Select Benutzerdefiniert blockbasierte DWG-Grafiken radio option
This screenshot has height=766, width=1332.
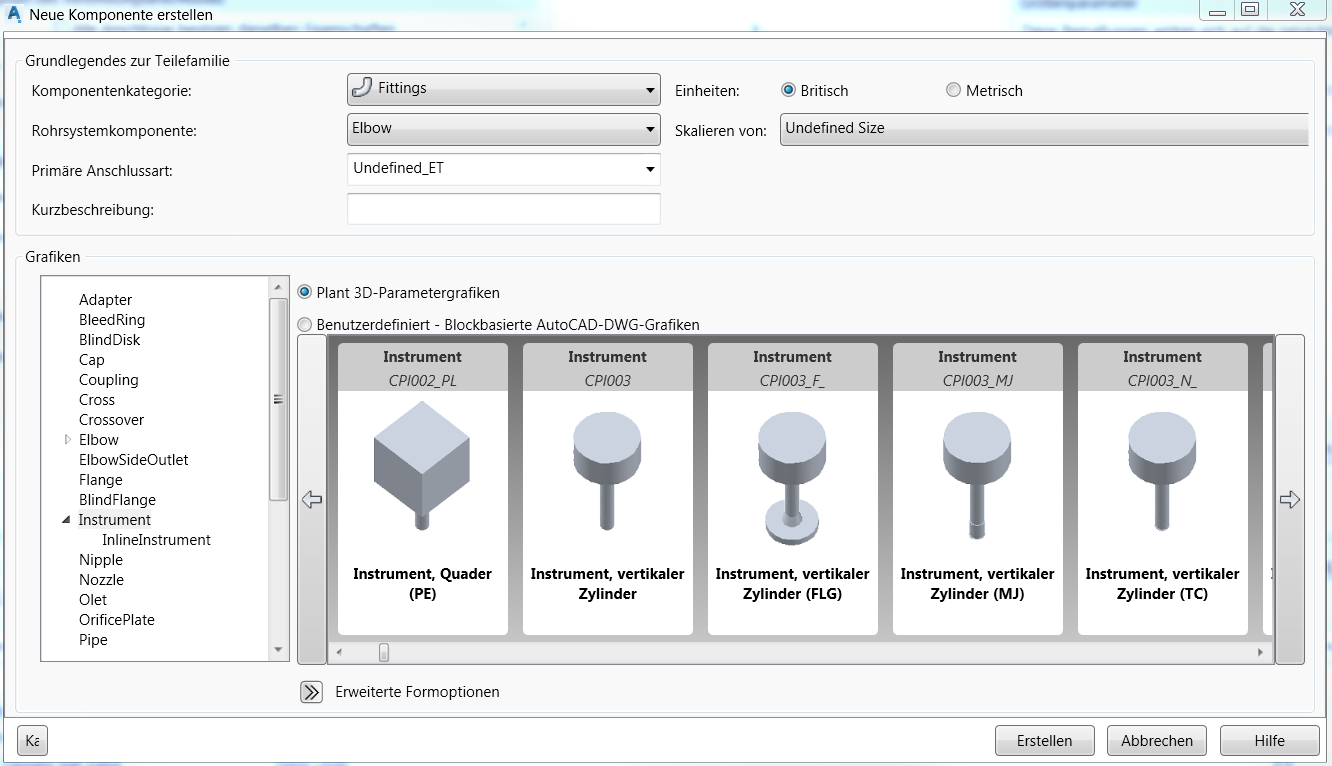tap(305, 325)
